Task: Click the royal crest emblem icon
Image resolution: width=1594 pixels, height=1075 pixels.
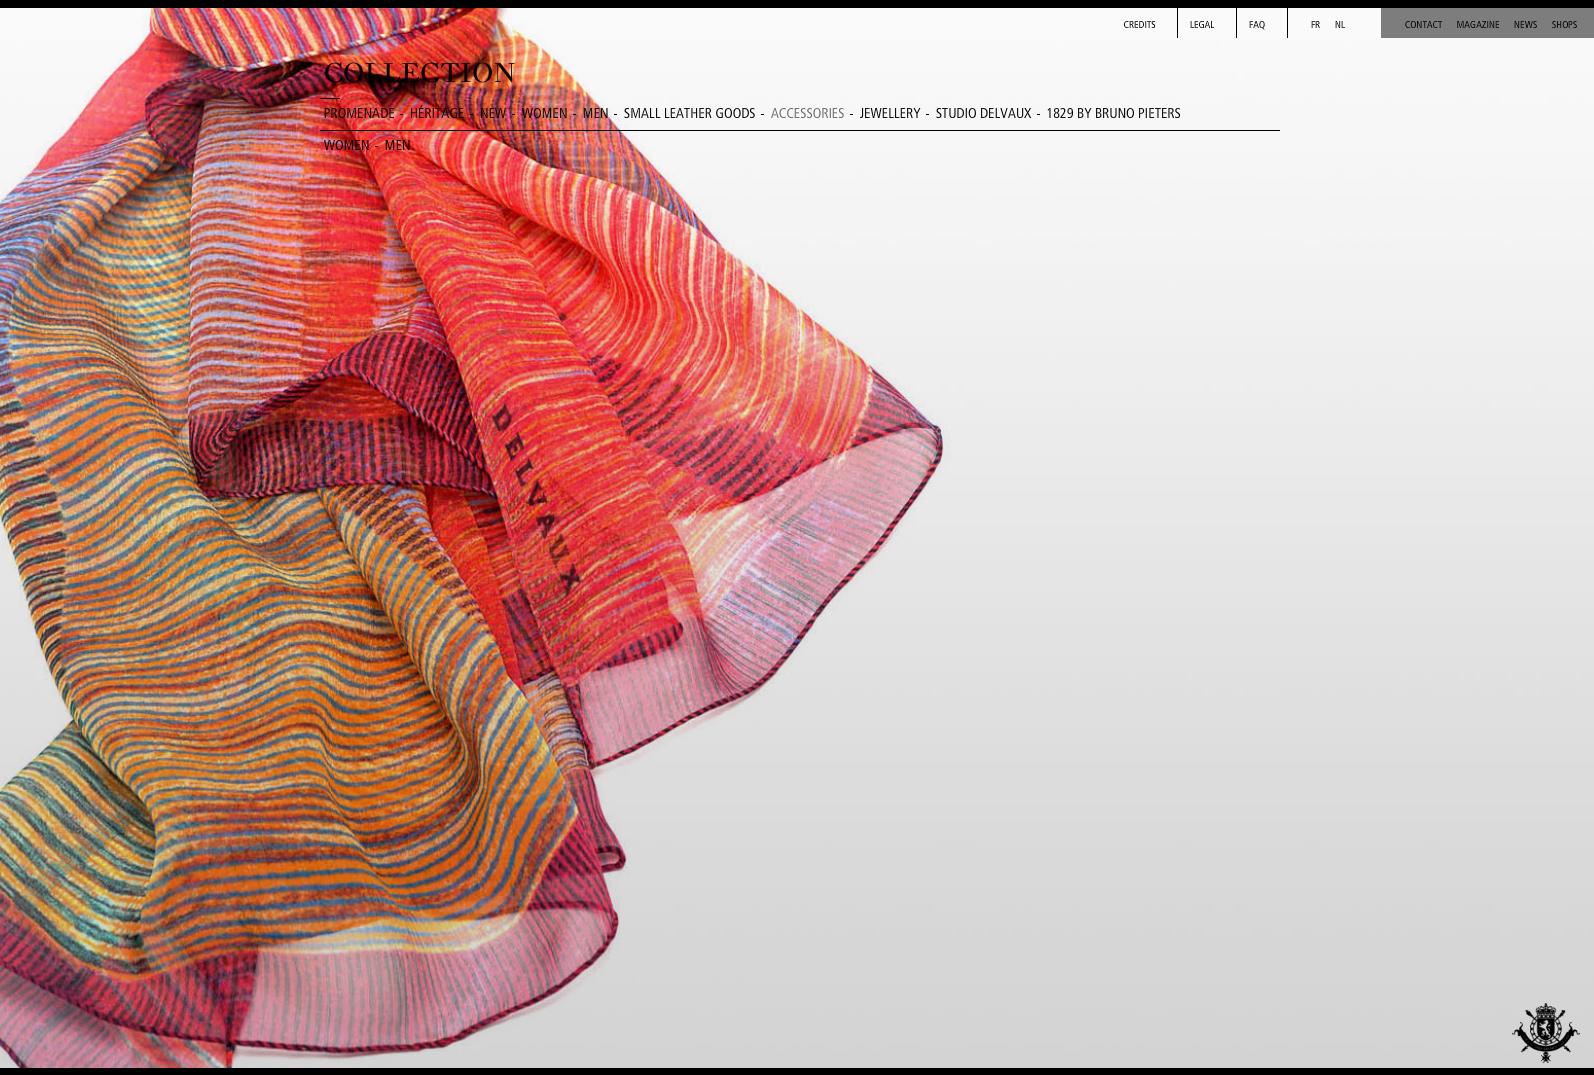Action: tap(1545, 1032)
